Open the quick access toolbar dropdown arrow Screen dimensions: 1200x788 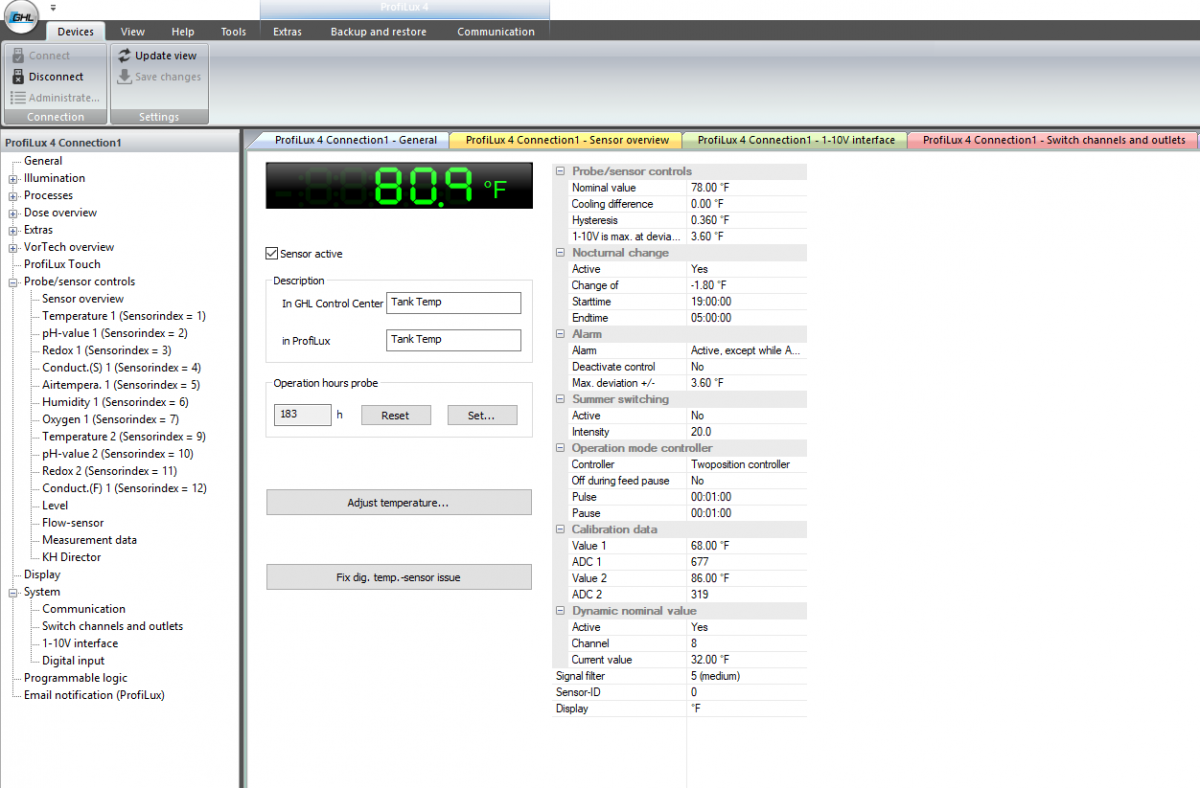[x=53, y=8]
